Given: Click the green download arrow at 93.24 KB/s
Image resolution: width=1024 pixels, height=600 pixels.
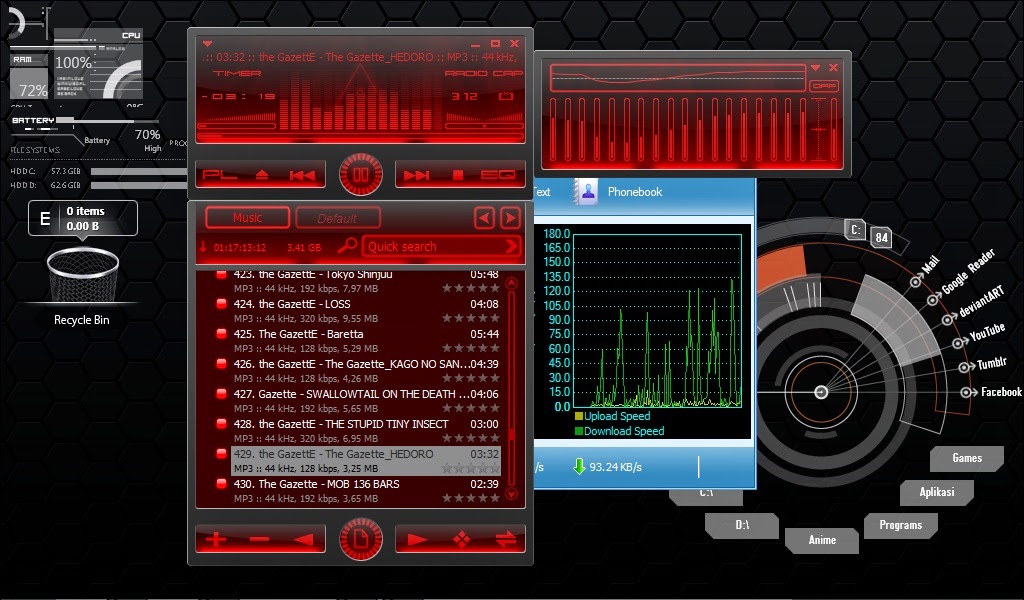Looking at the screenshot, I should coord(579,466).
